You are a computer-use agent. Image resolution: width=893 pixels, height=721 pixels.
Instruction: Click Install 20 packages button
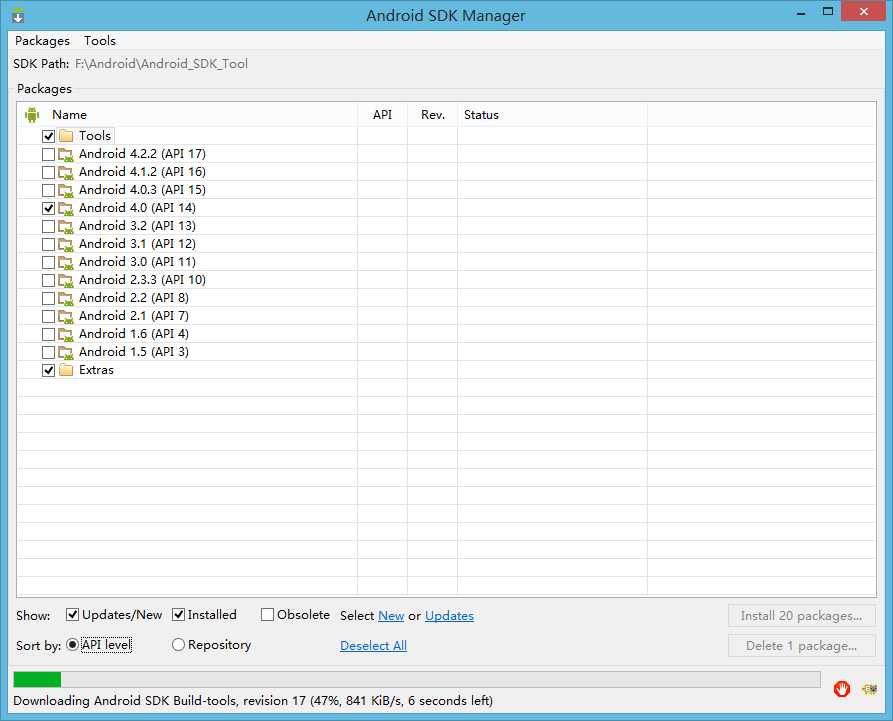[801, 616]
